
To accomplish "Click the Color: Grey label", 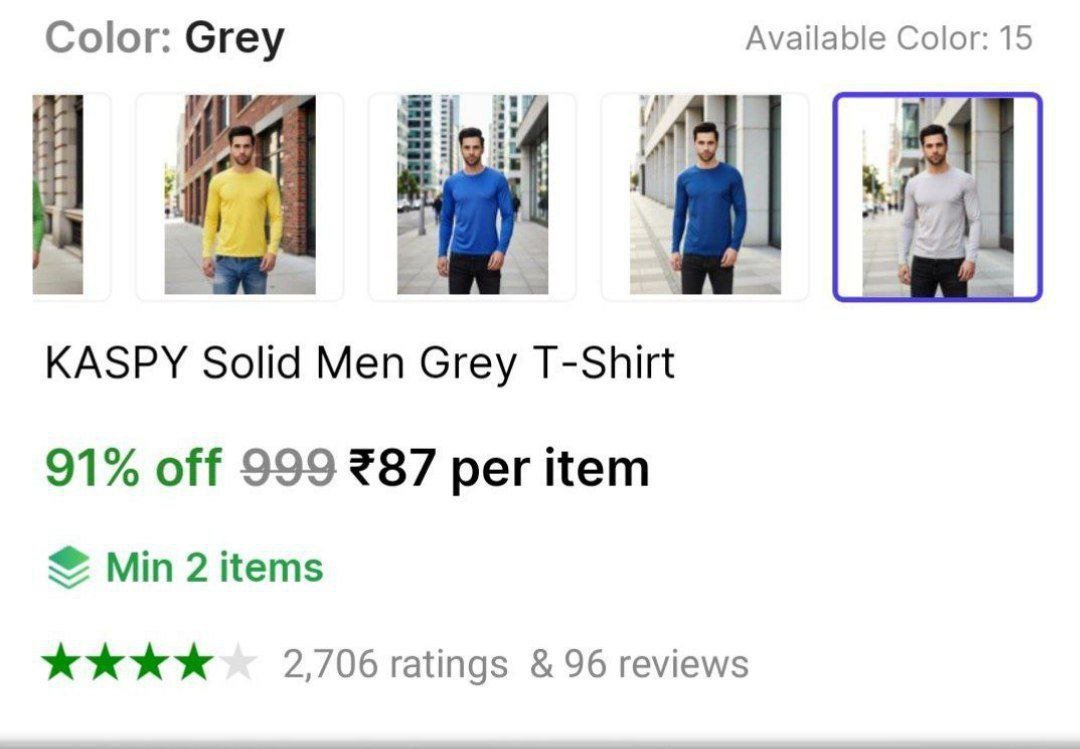I will click(165, 39).
